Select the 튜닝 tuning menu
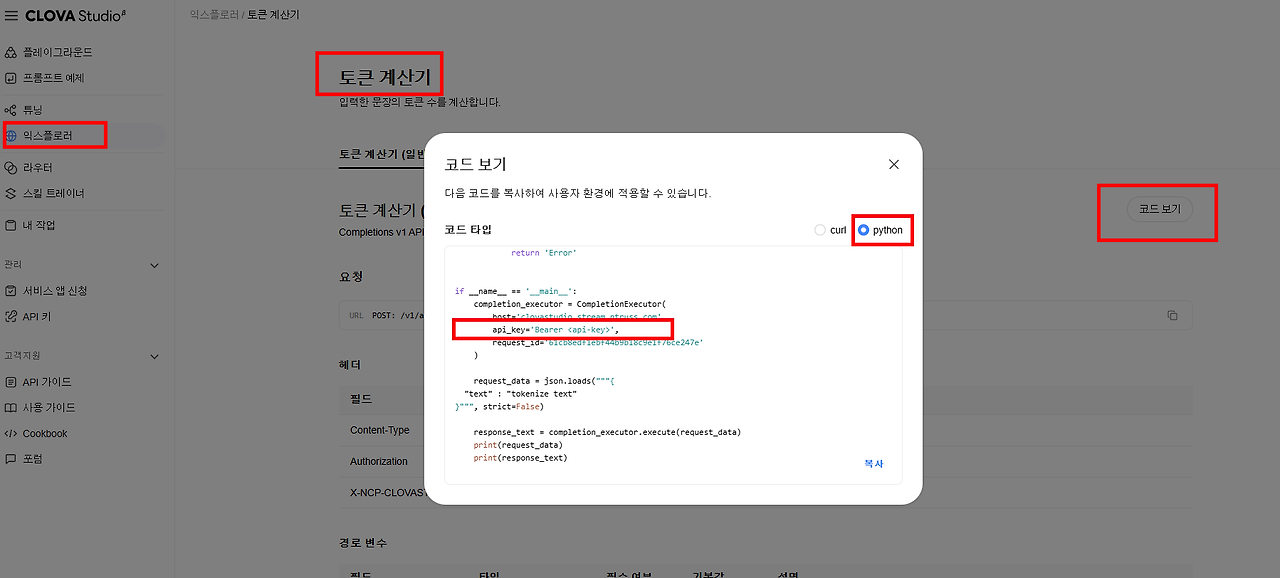Viewport: 1280px width, 578px height. click(x=42, y=109)
